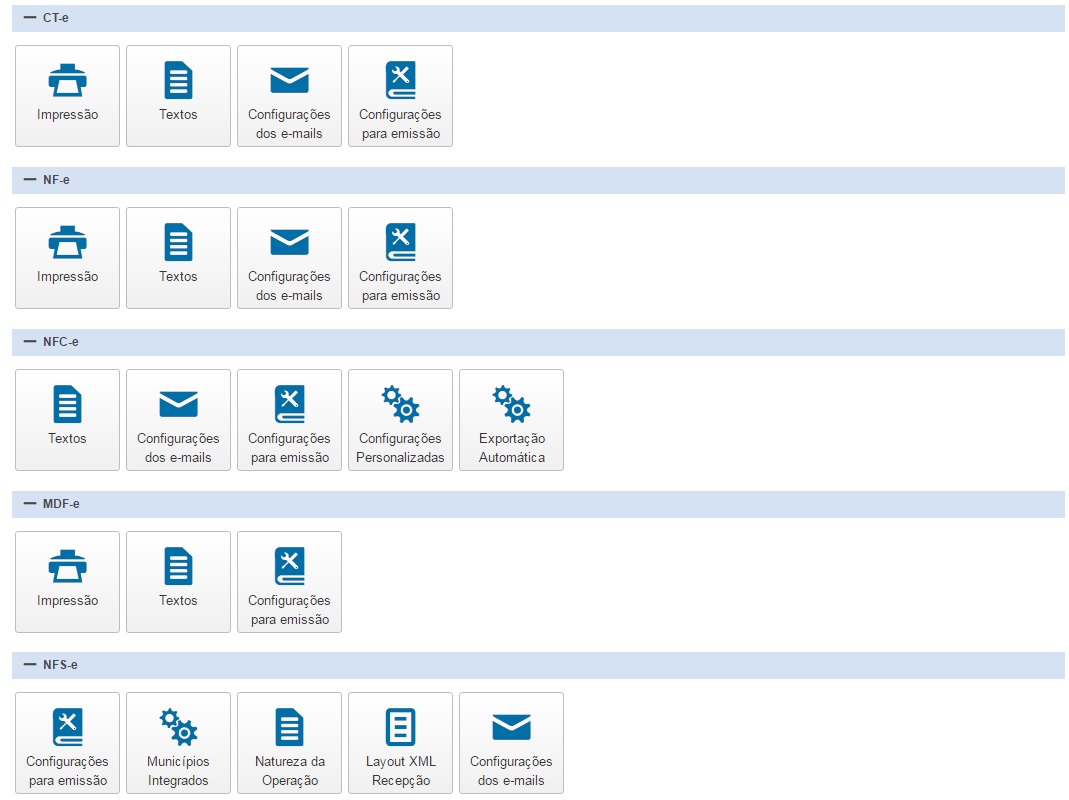Open Impressão in the MDF-e section
Image resolution: width=1069 pixels, height=800 pixels.
click(67, 582)
